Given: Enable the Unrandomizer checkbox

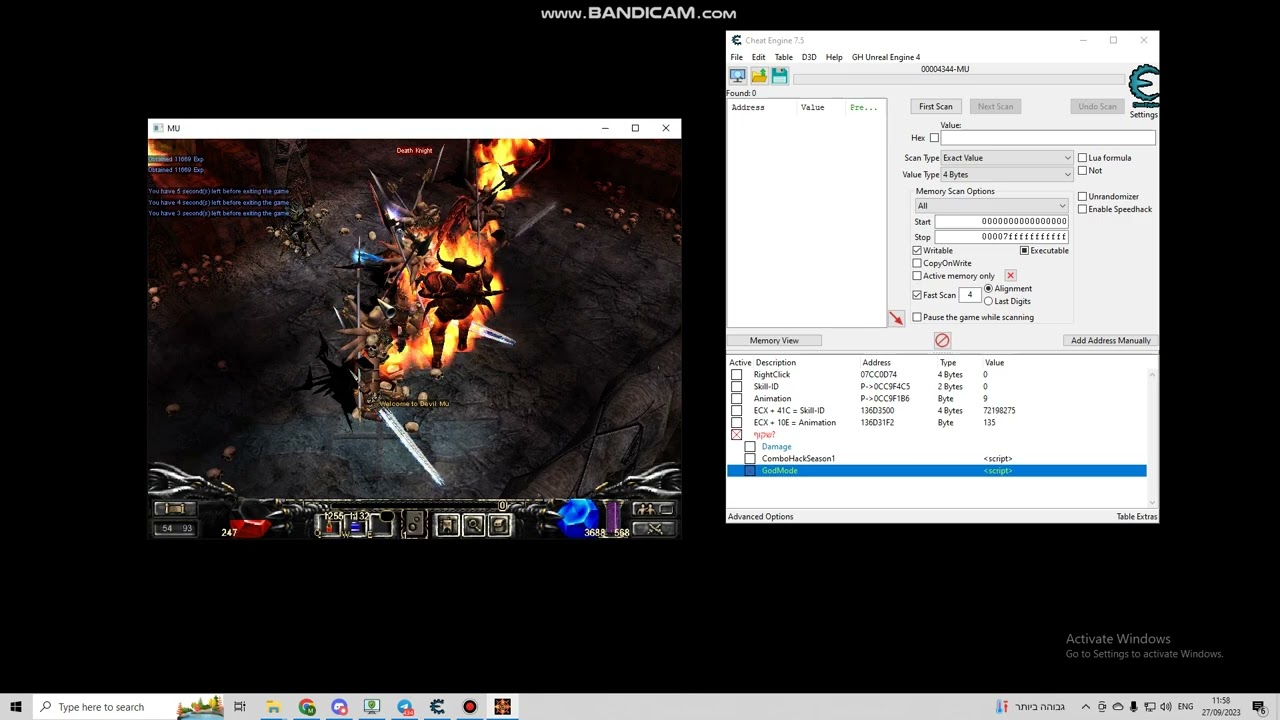Looking at the screenshot, I should point(1082,197).
